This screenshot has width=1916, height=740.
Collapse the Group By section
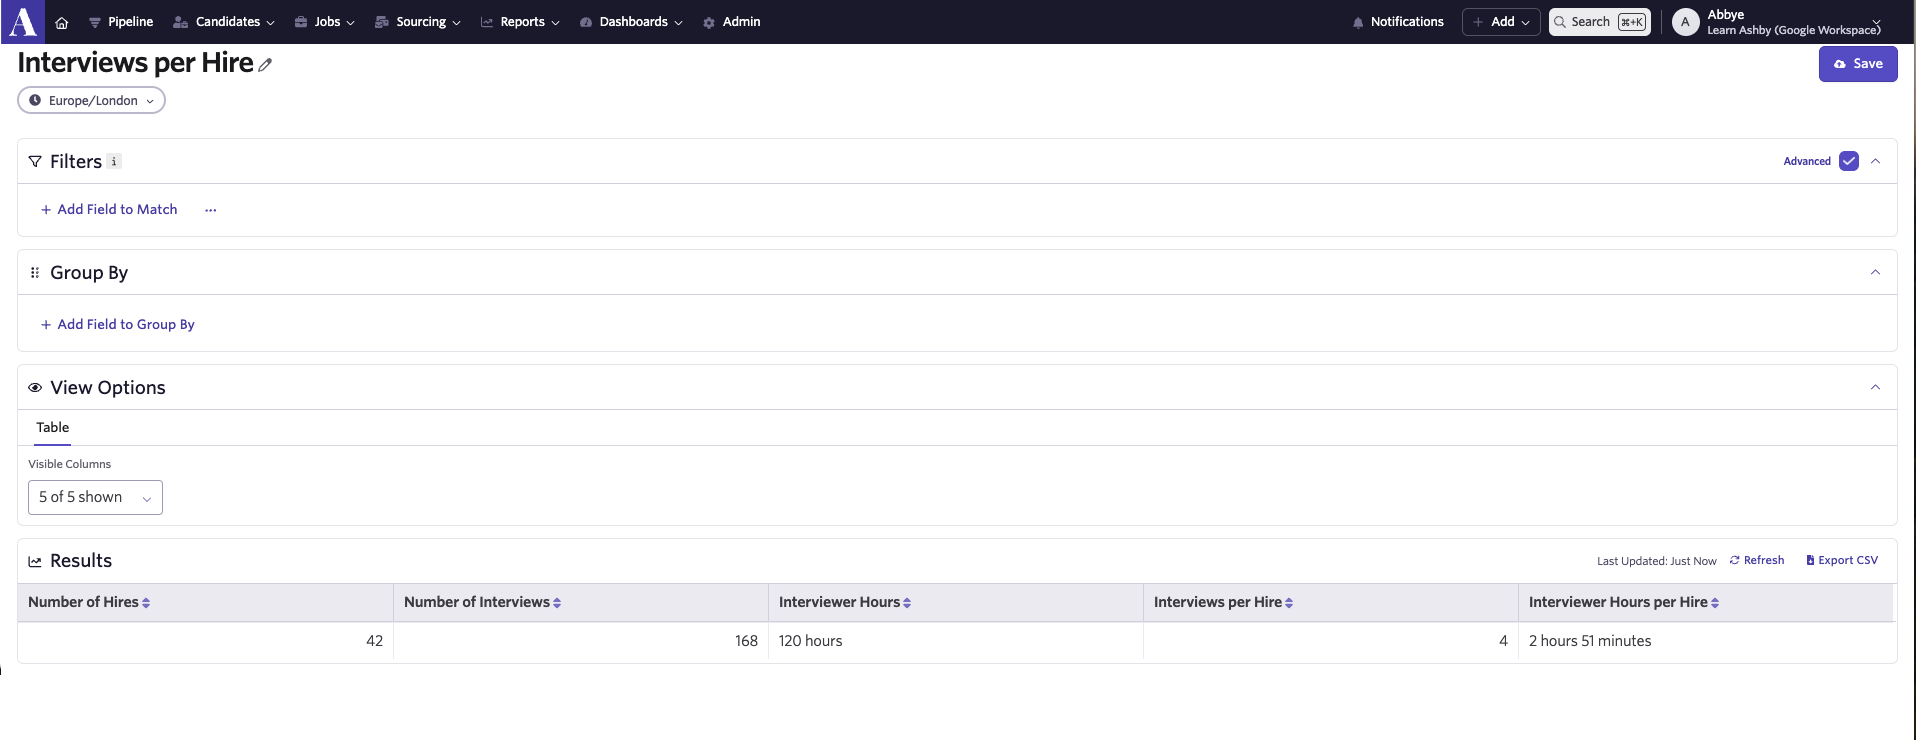coord(1876,272)
